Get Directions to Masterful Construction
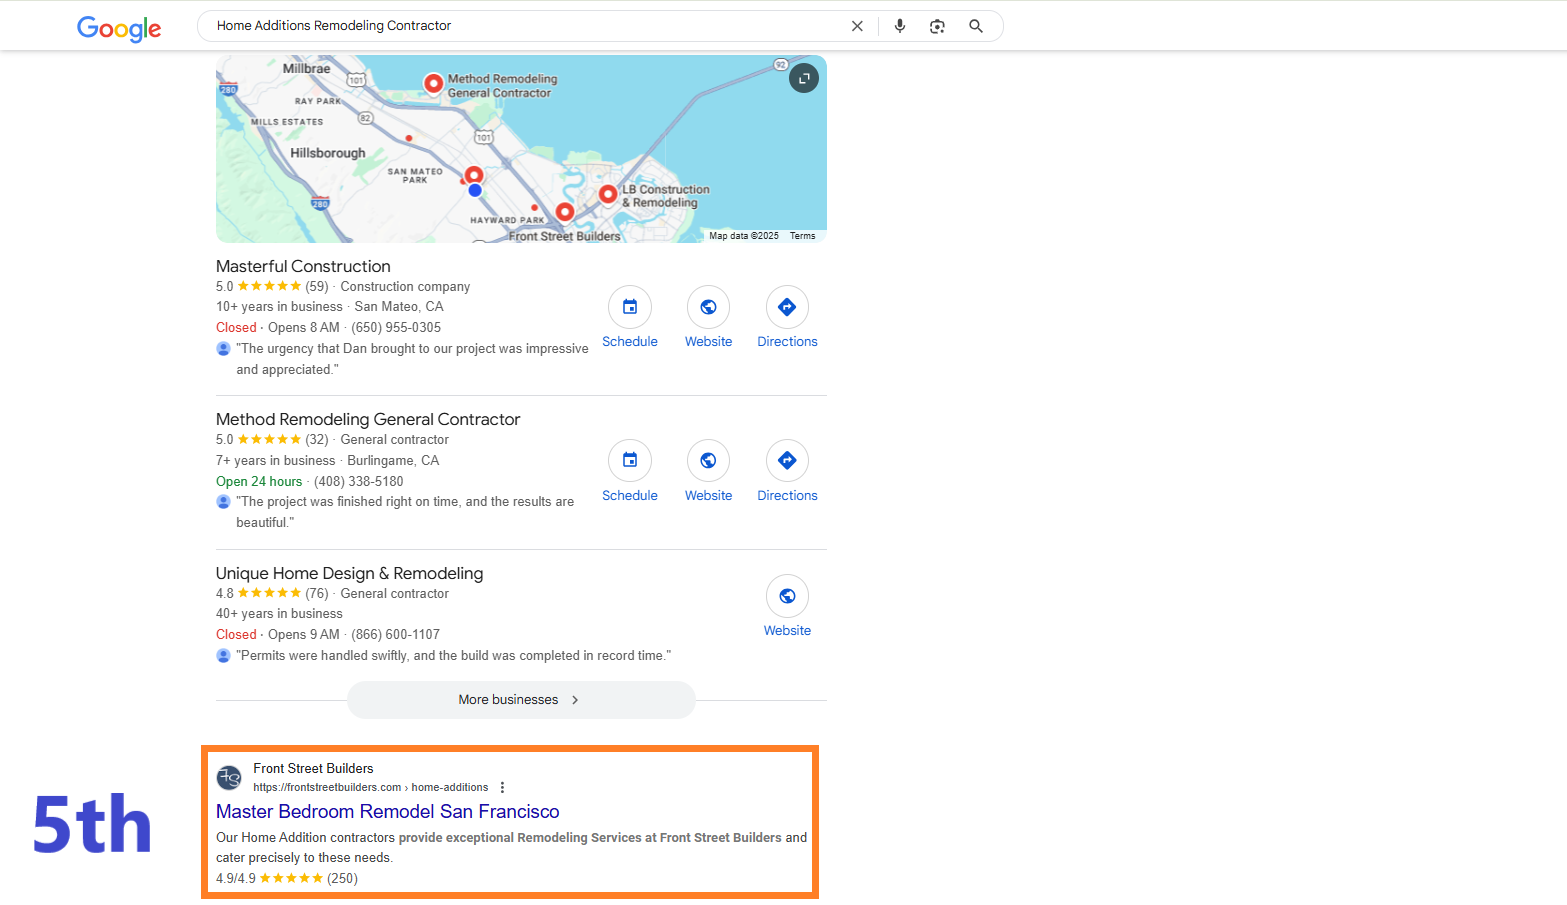This screenshot has height=905, width=1567. [787, 318]
